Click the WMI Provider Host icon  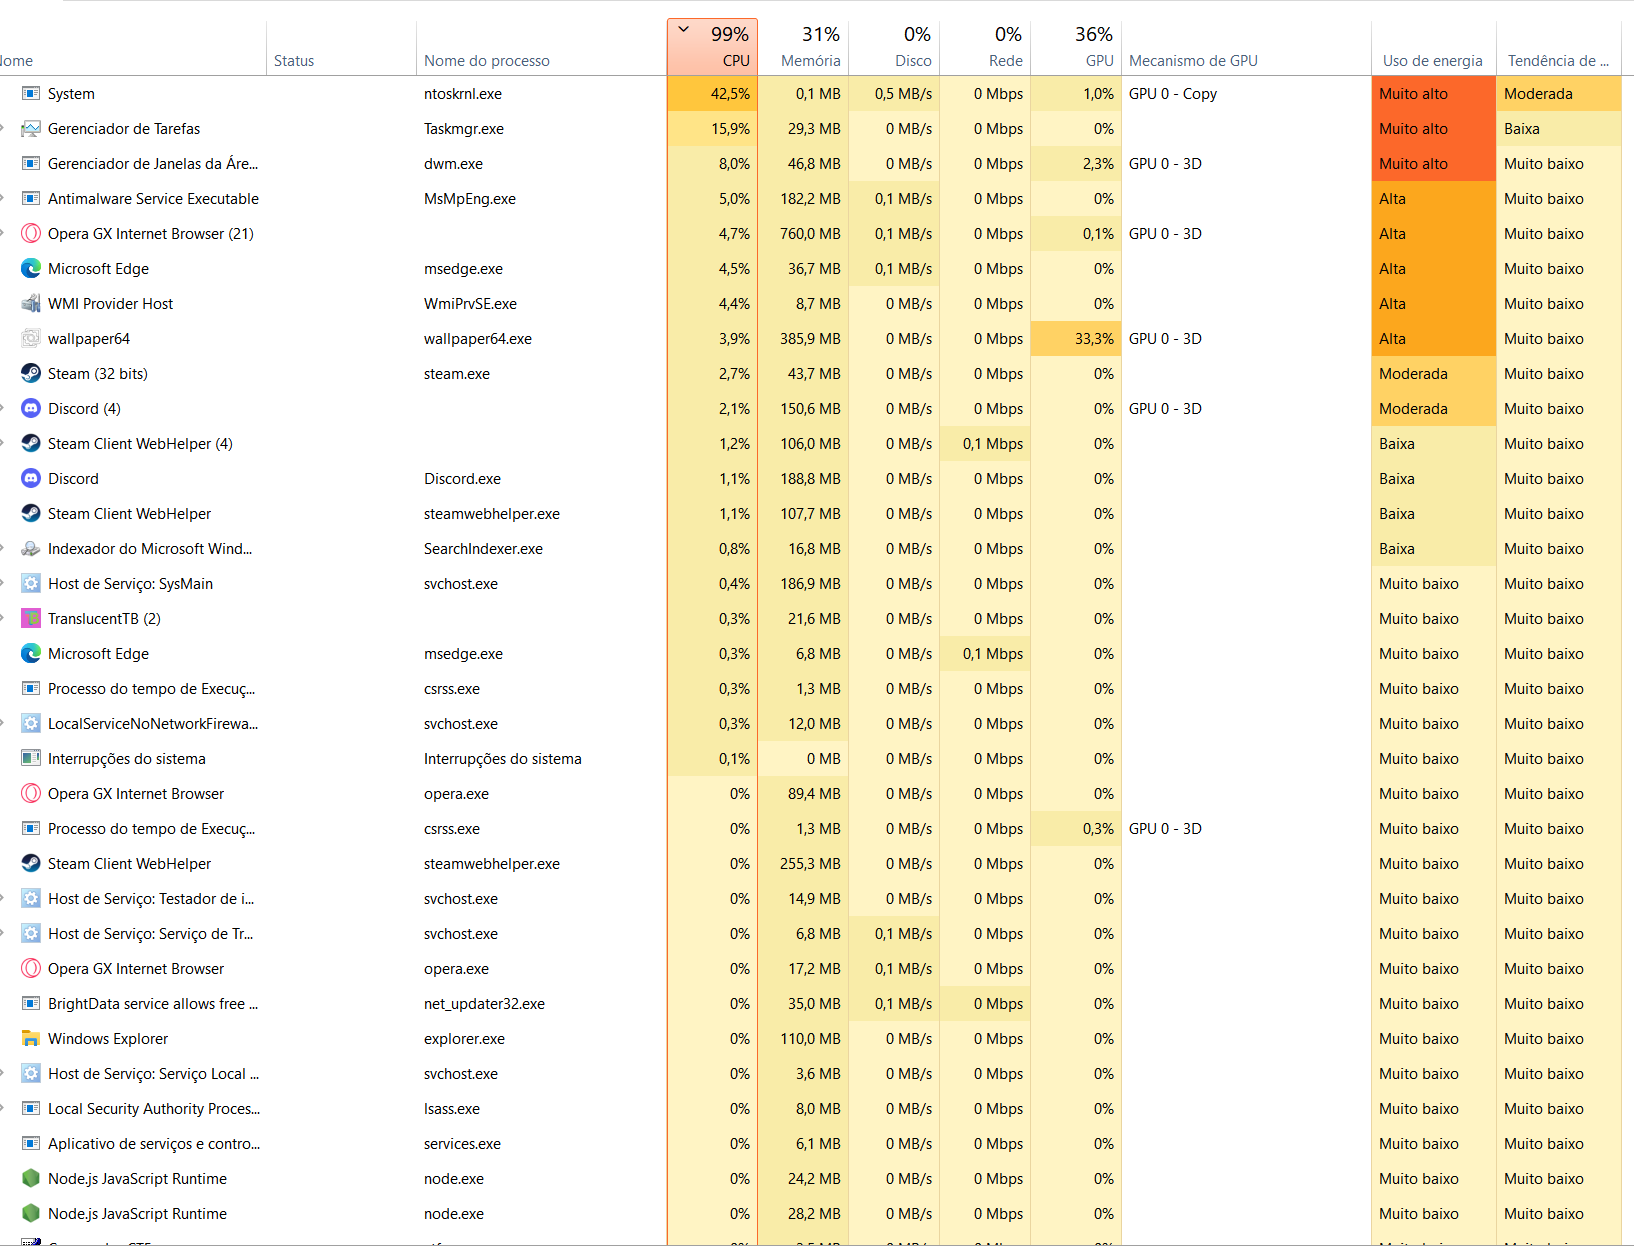(31, 304)
